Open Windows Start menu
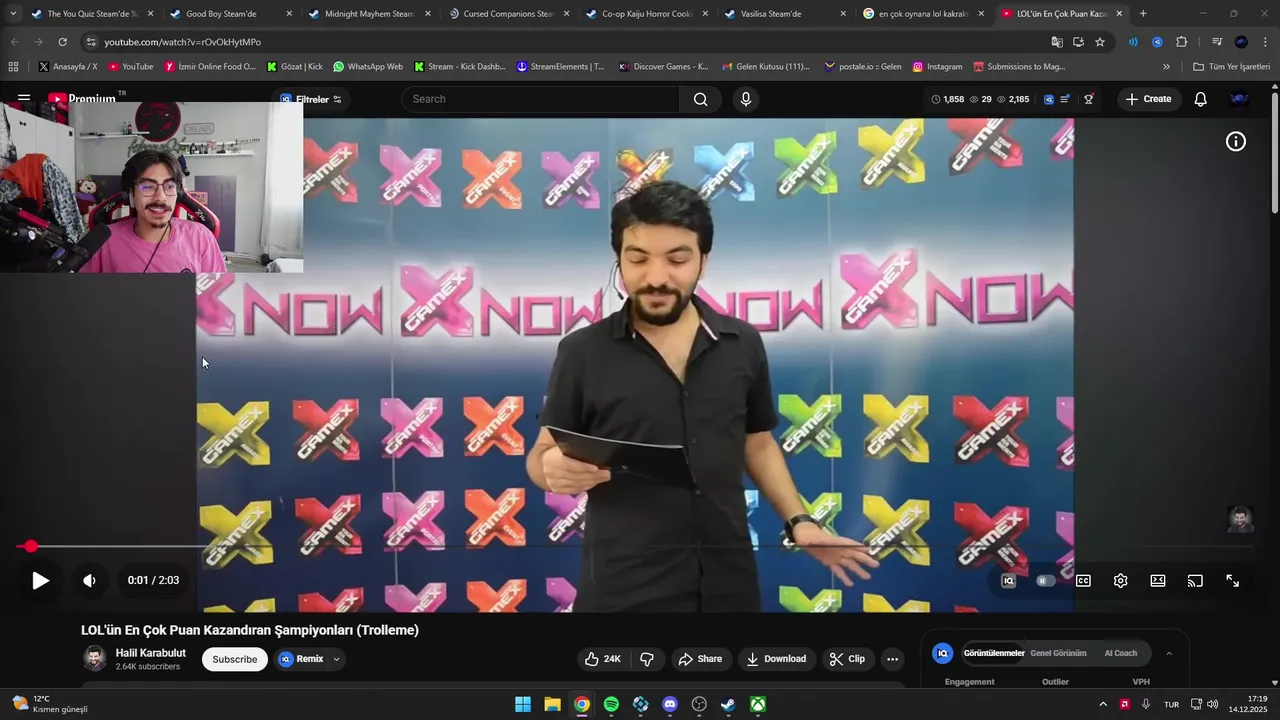 tap(523, 704)
